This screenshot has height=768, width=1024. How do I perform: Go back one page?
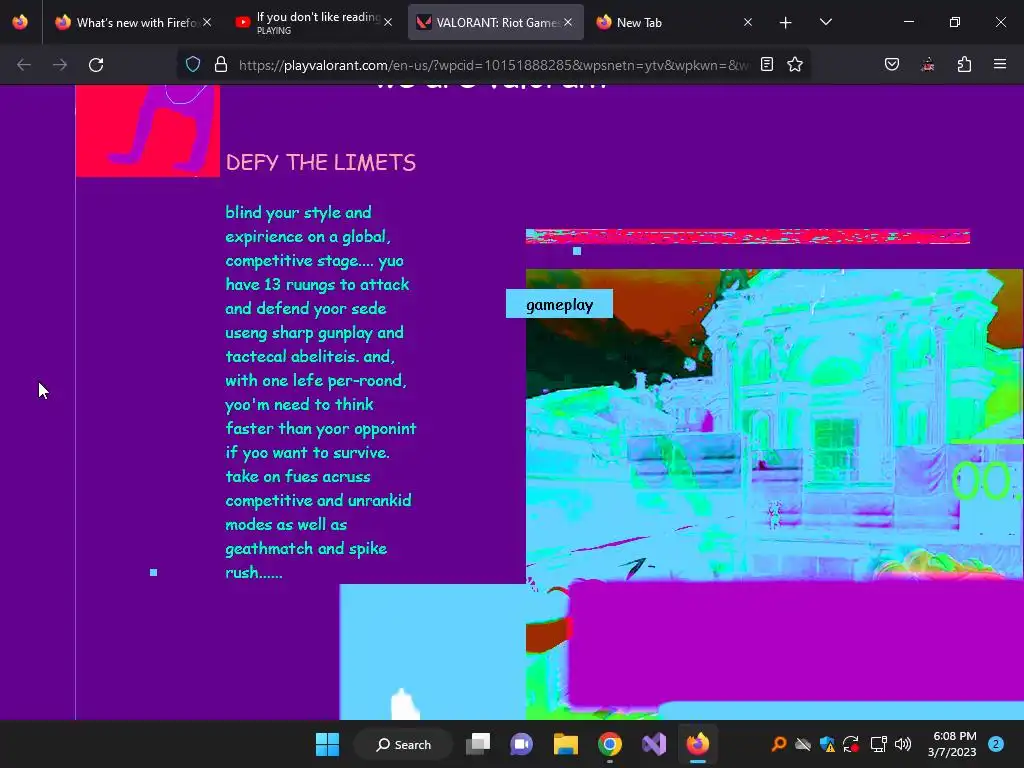(24, 65)
